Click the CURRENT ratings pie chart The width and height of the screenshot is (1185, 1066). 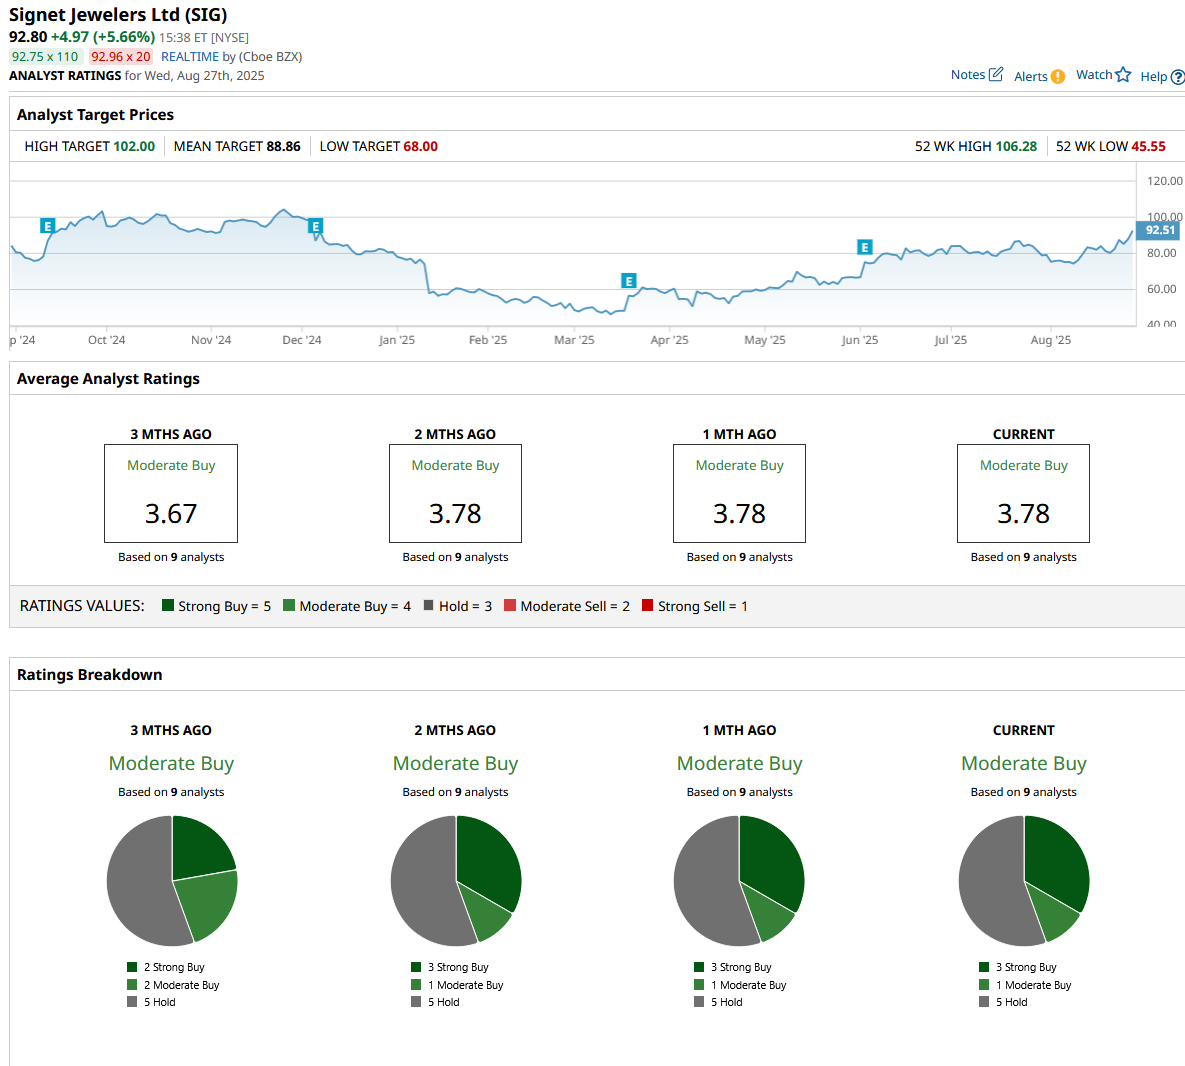point(1024,881)
